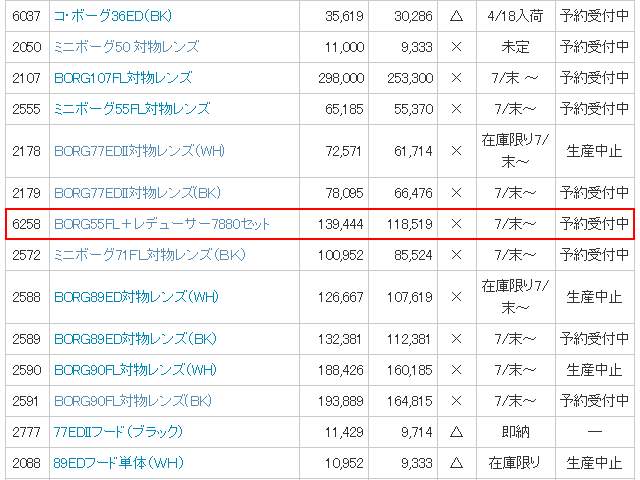This screenshot has width=640, height=480.
Task: Click the price 107,619
Action: click(410, 297)
